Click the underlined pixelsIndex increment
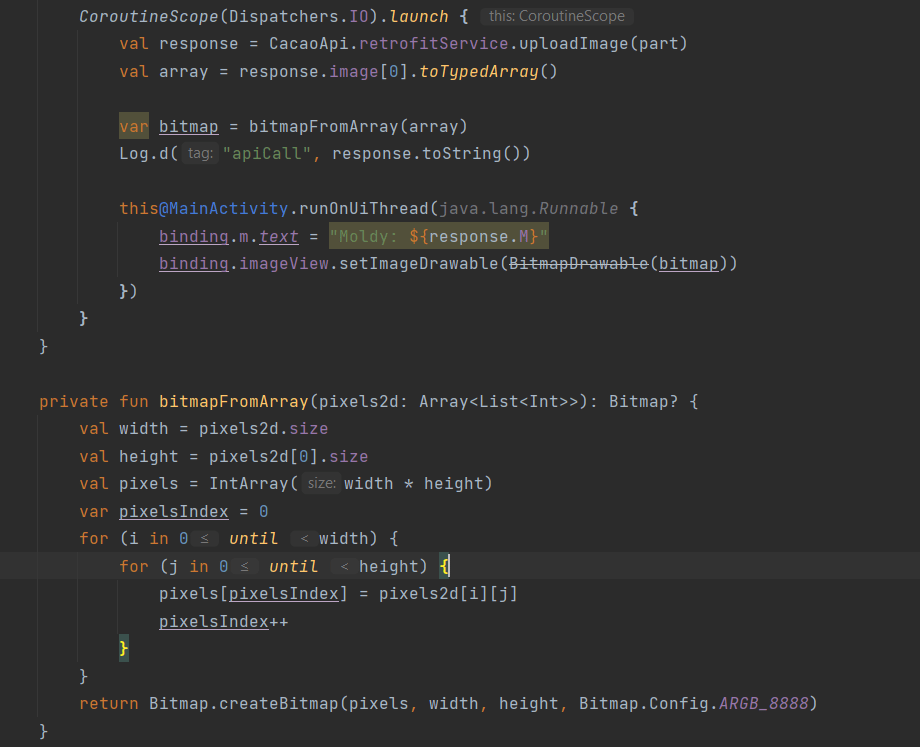 click(214, 620)
